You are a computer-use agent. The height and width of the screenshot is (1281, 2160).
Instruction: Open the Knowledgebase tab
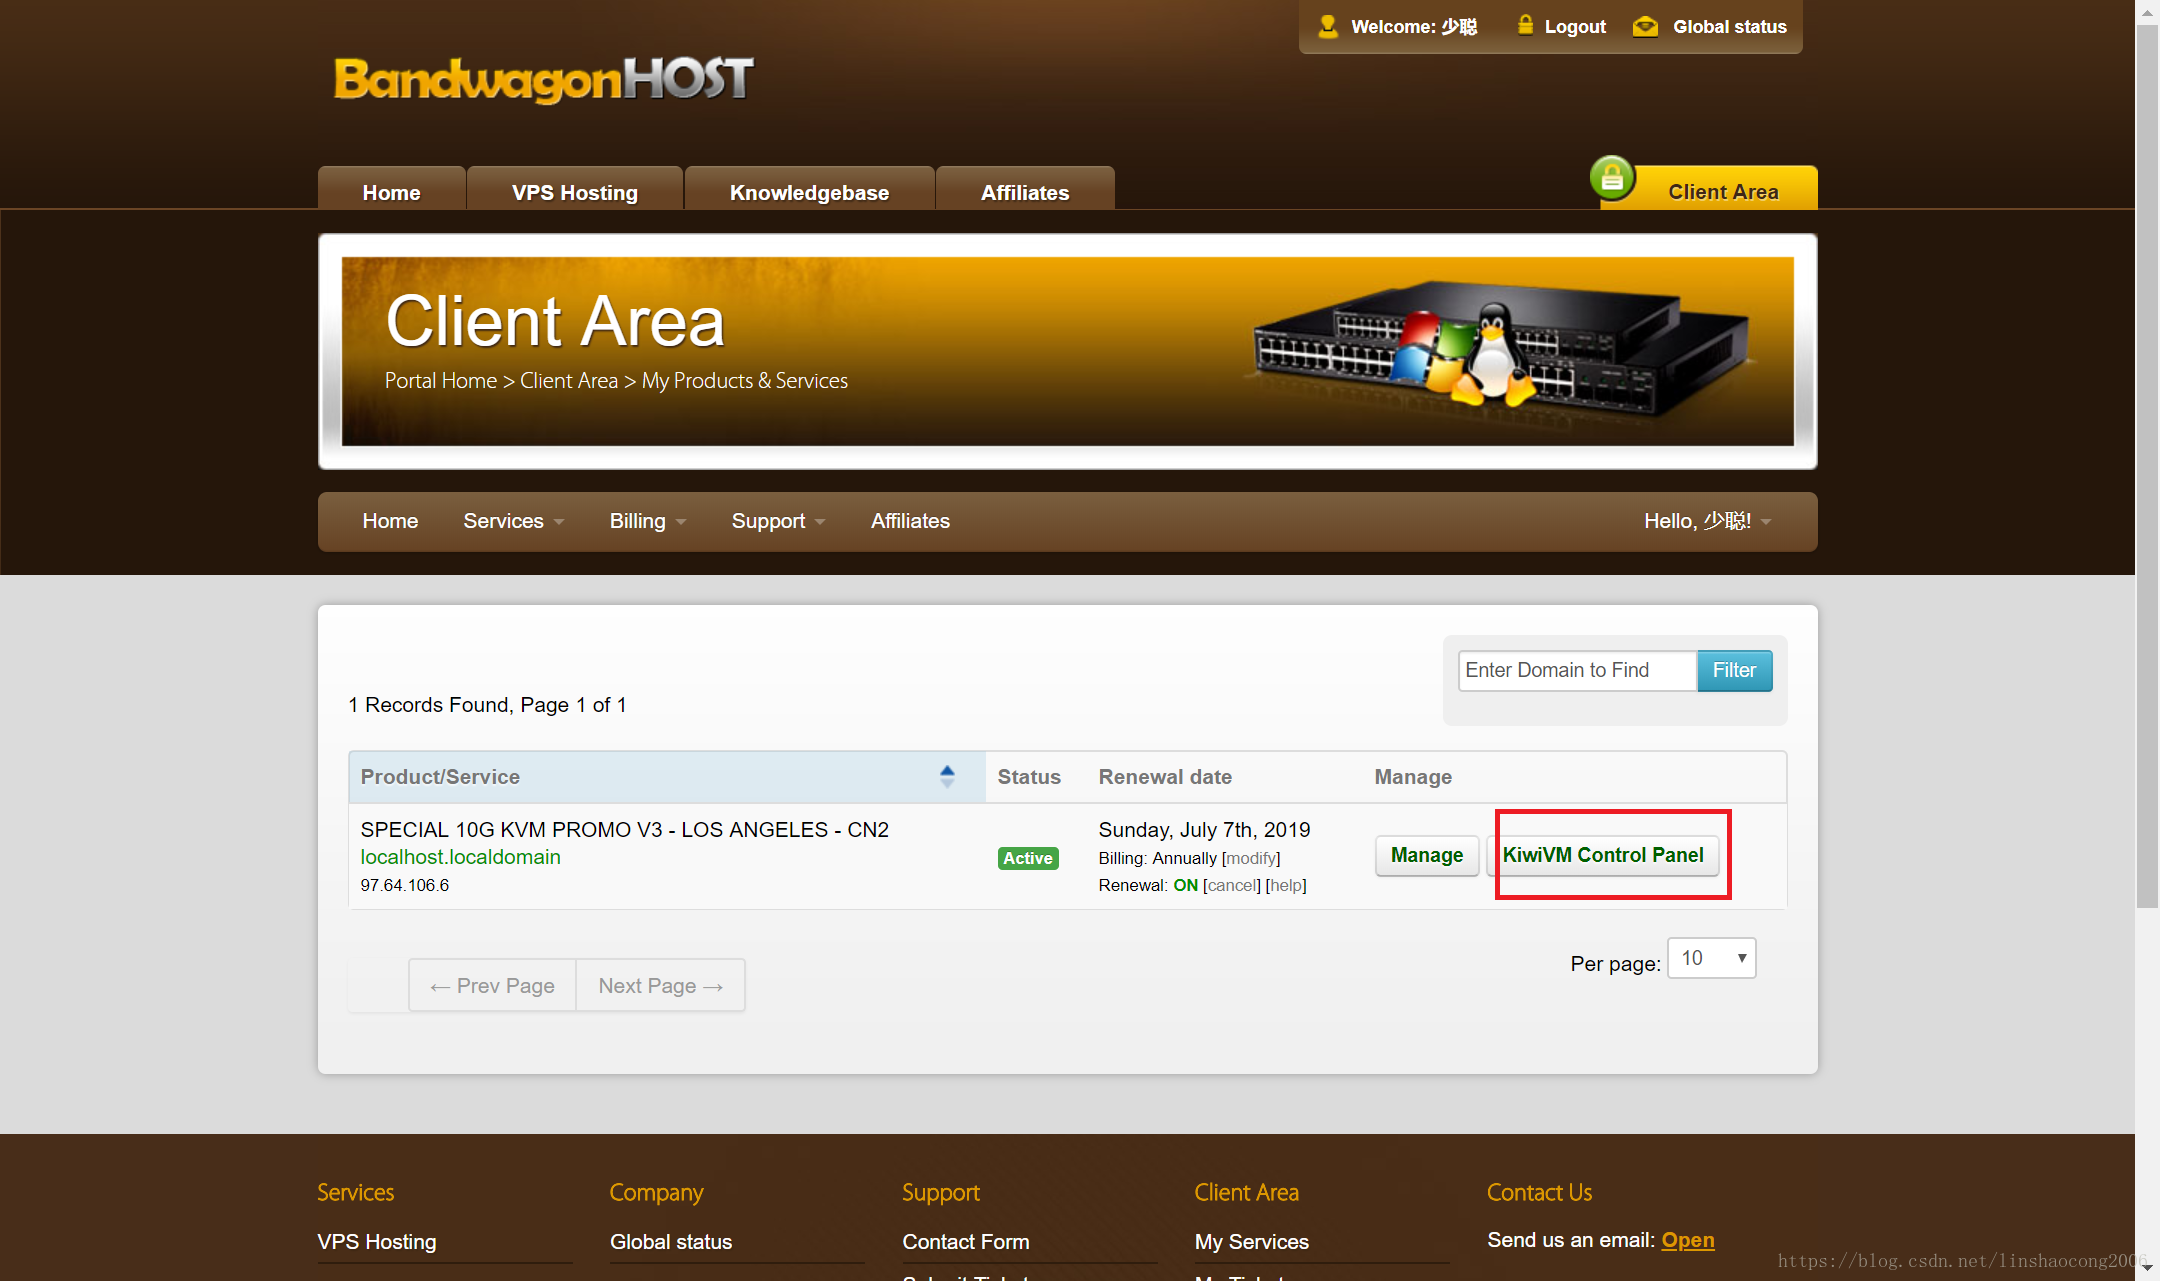[808, 192]
